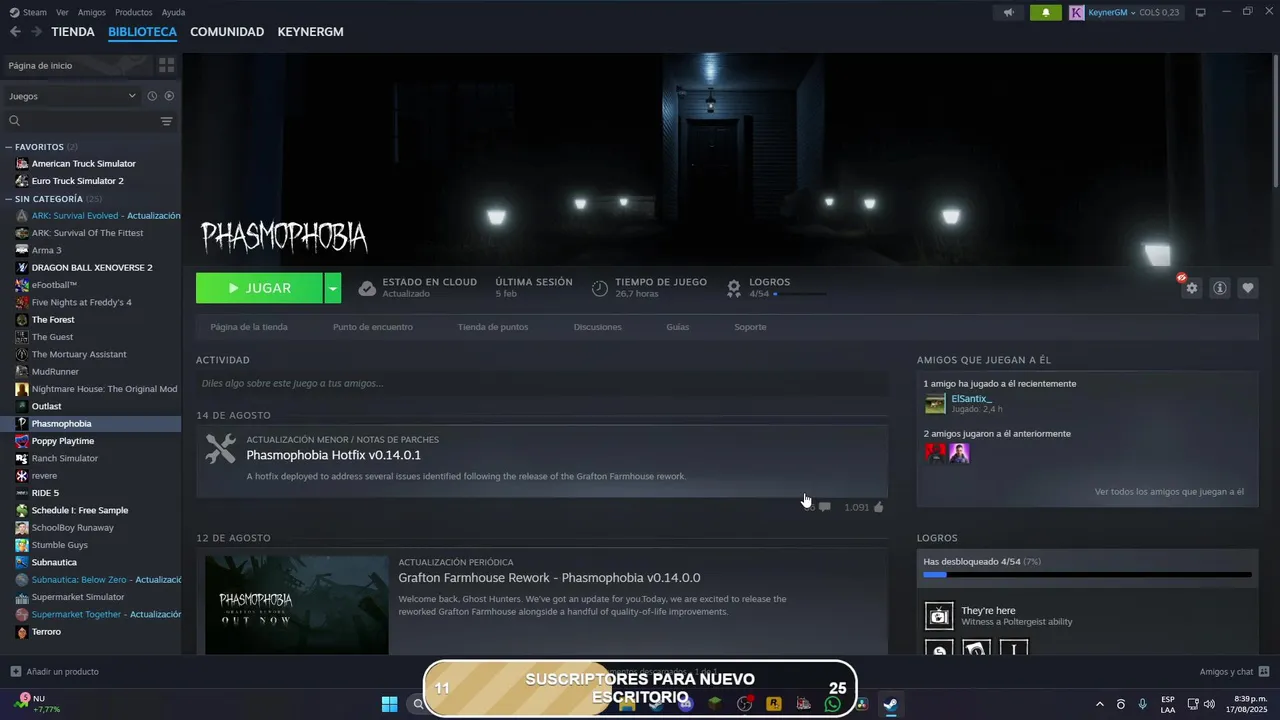Image resolution: width=1280 pixels, height=720 pixels.
Task: Open the Ver menu
Action: pos(62,12)
